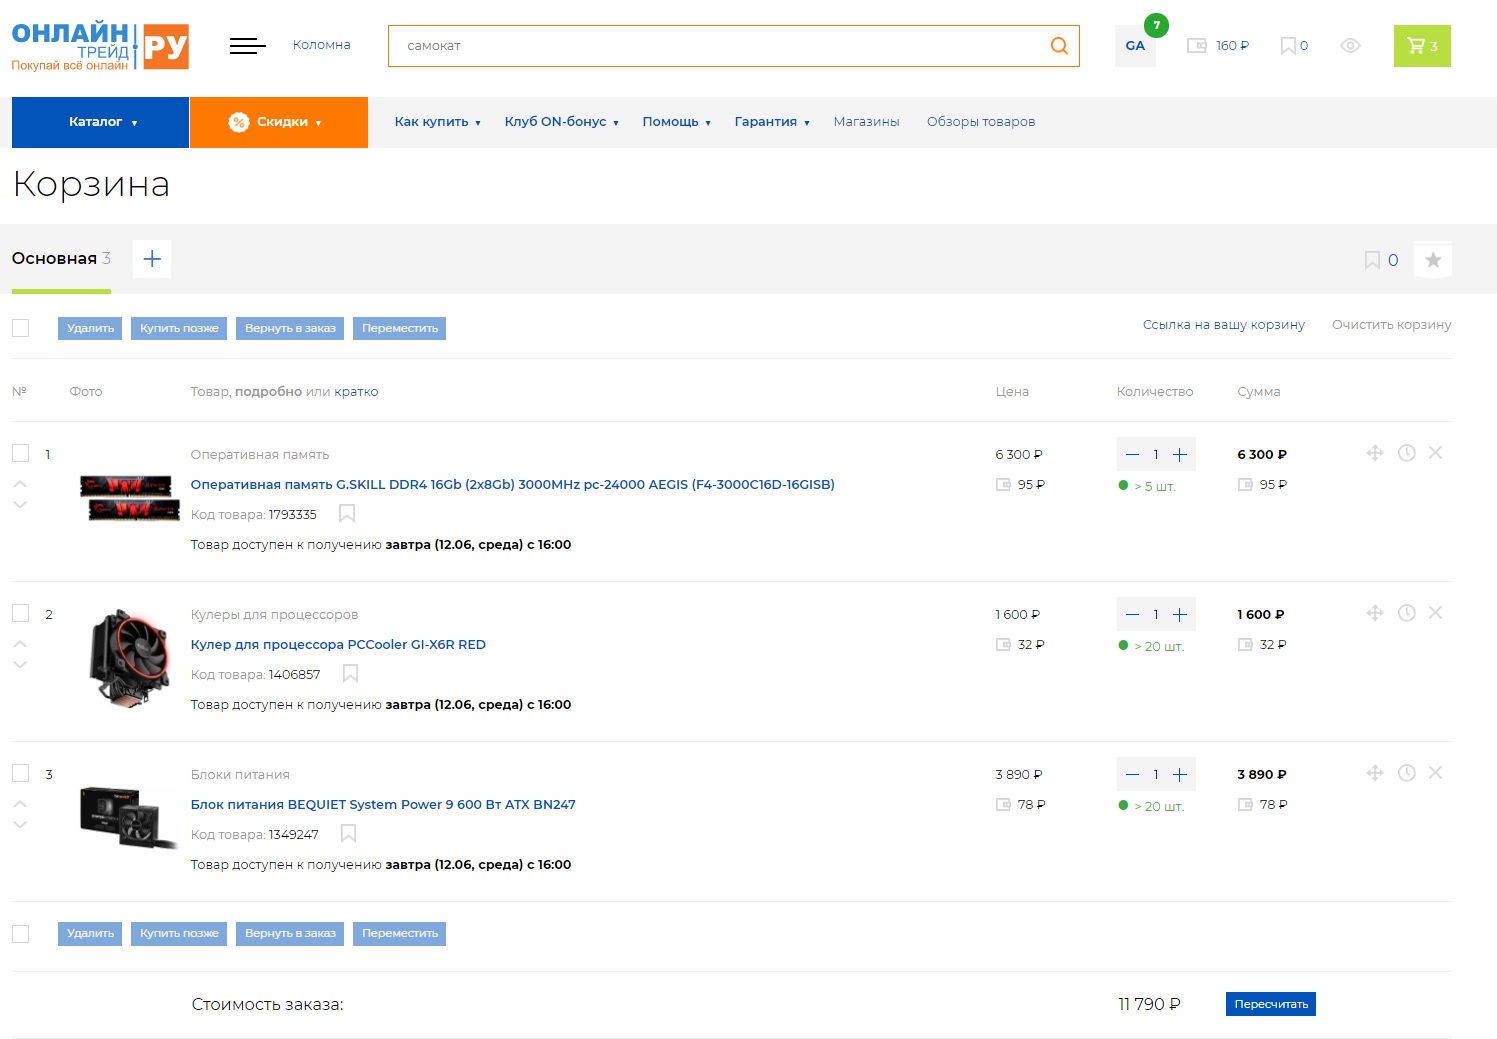Viewport: 1497px width, 1039px height.
Task: Open Блок питания BEQUIET System Power 9 link
Action: click(383, 805)
